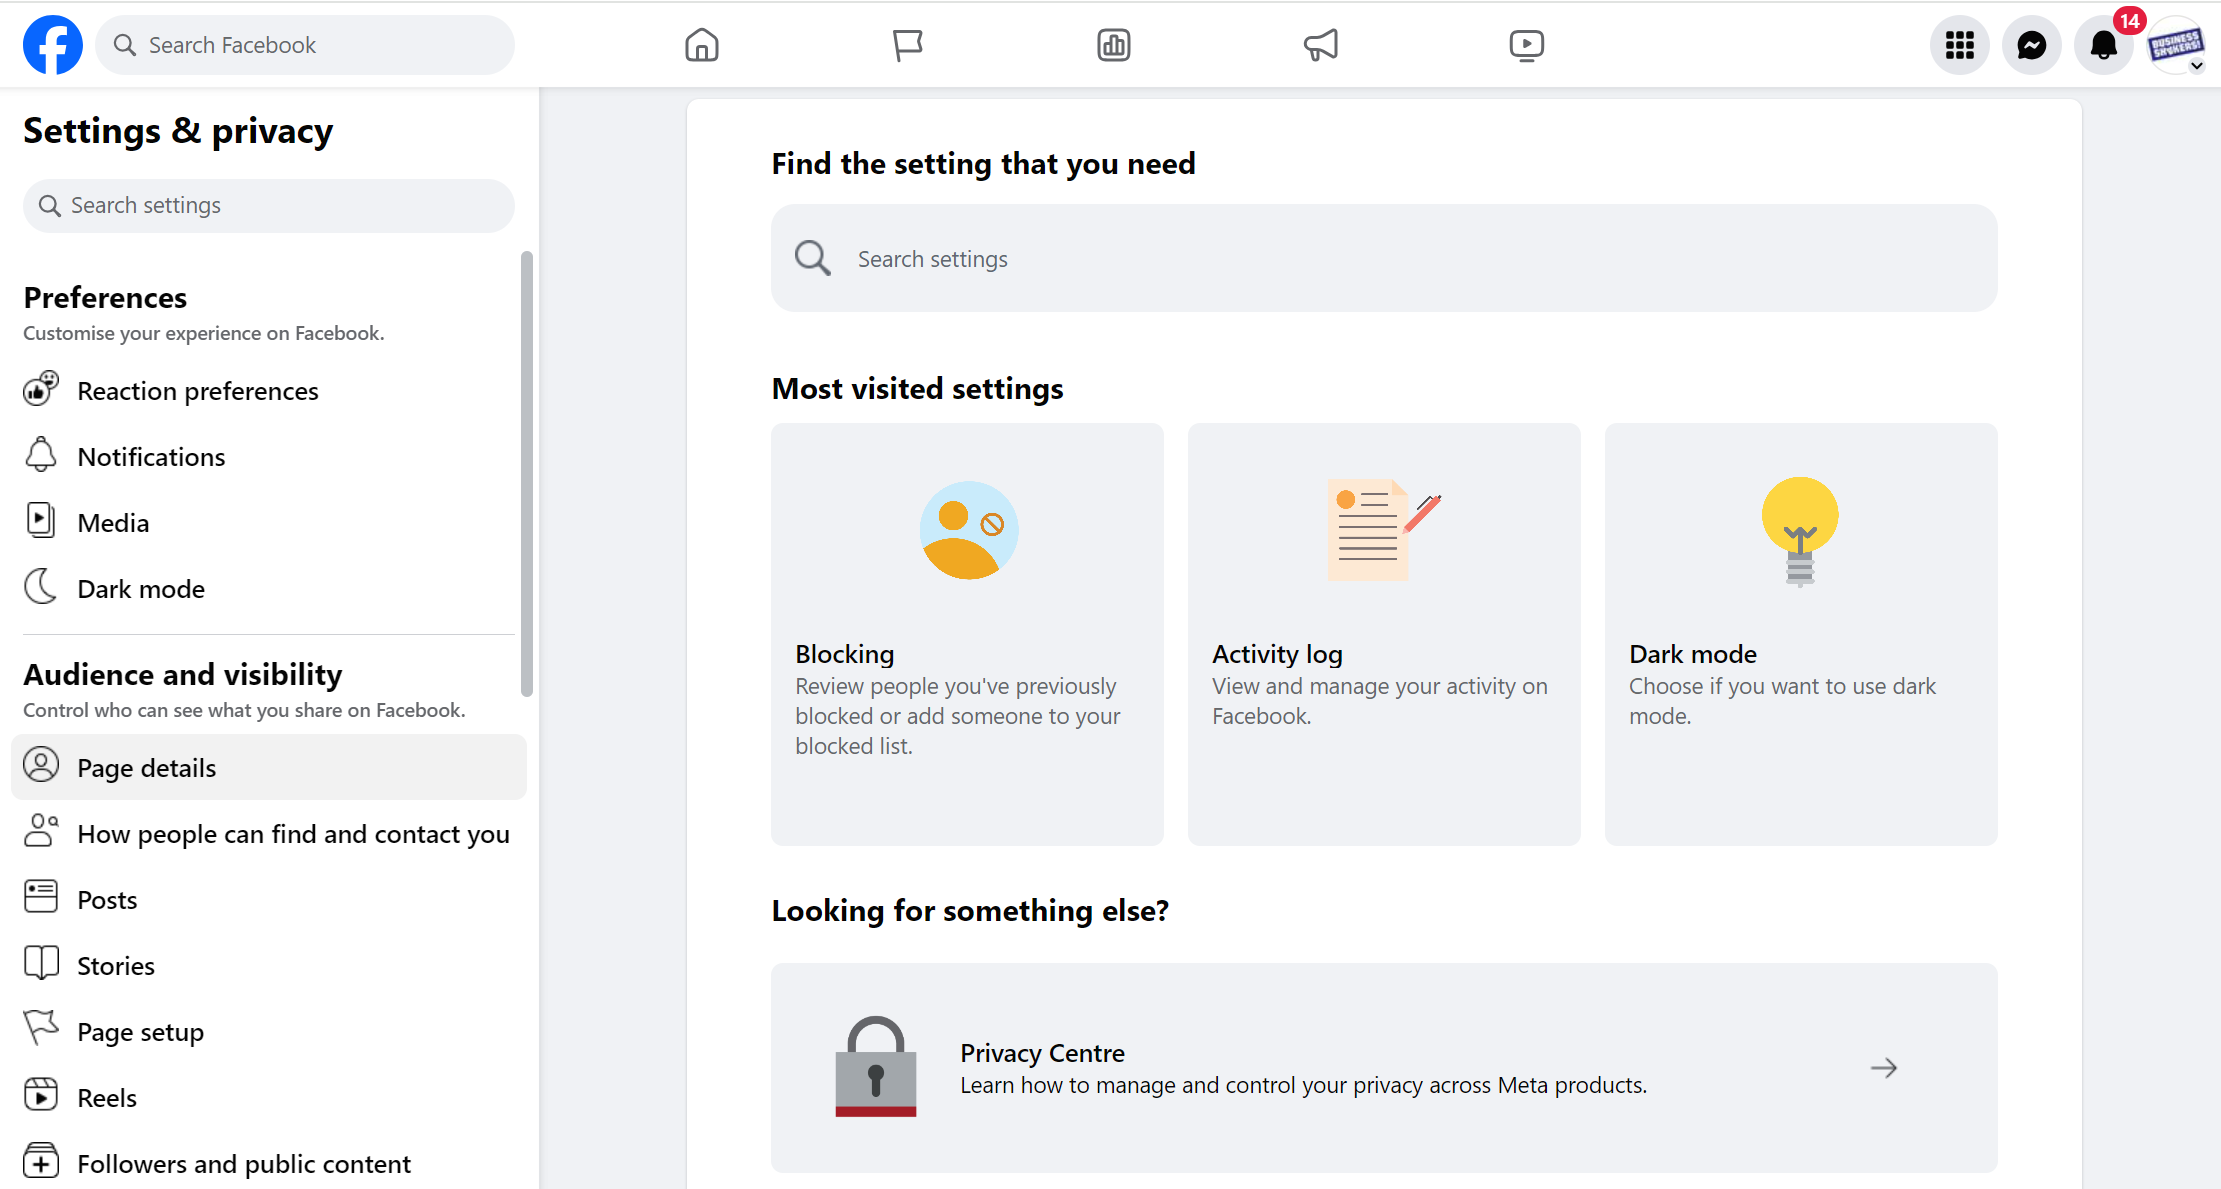Open Messenger chat icon
Image resolution: width=2221 pixels, height=1189 pixels.
2032,45
